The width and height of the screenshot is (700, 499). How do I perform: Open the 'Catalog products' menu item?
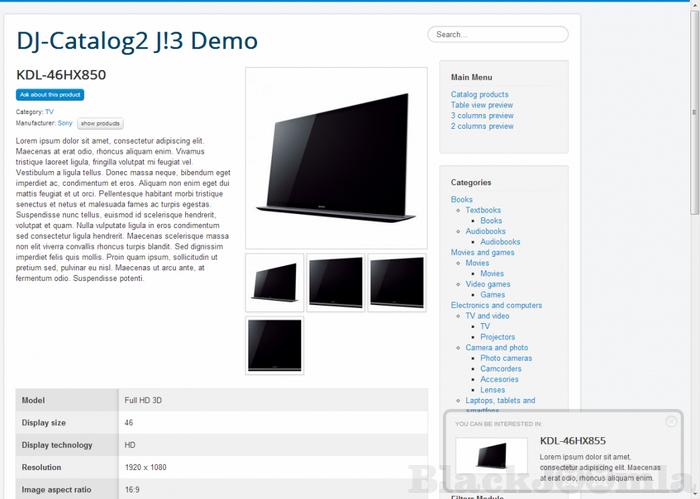pyautogui.click(x=479, y=95)
